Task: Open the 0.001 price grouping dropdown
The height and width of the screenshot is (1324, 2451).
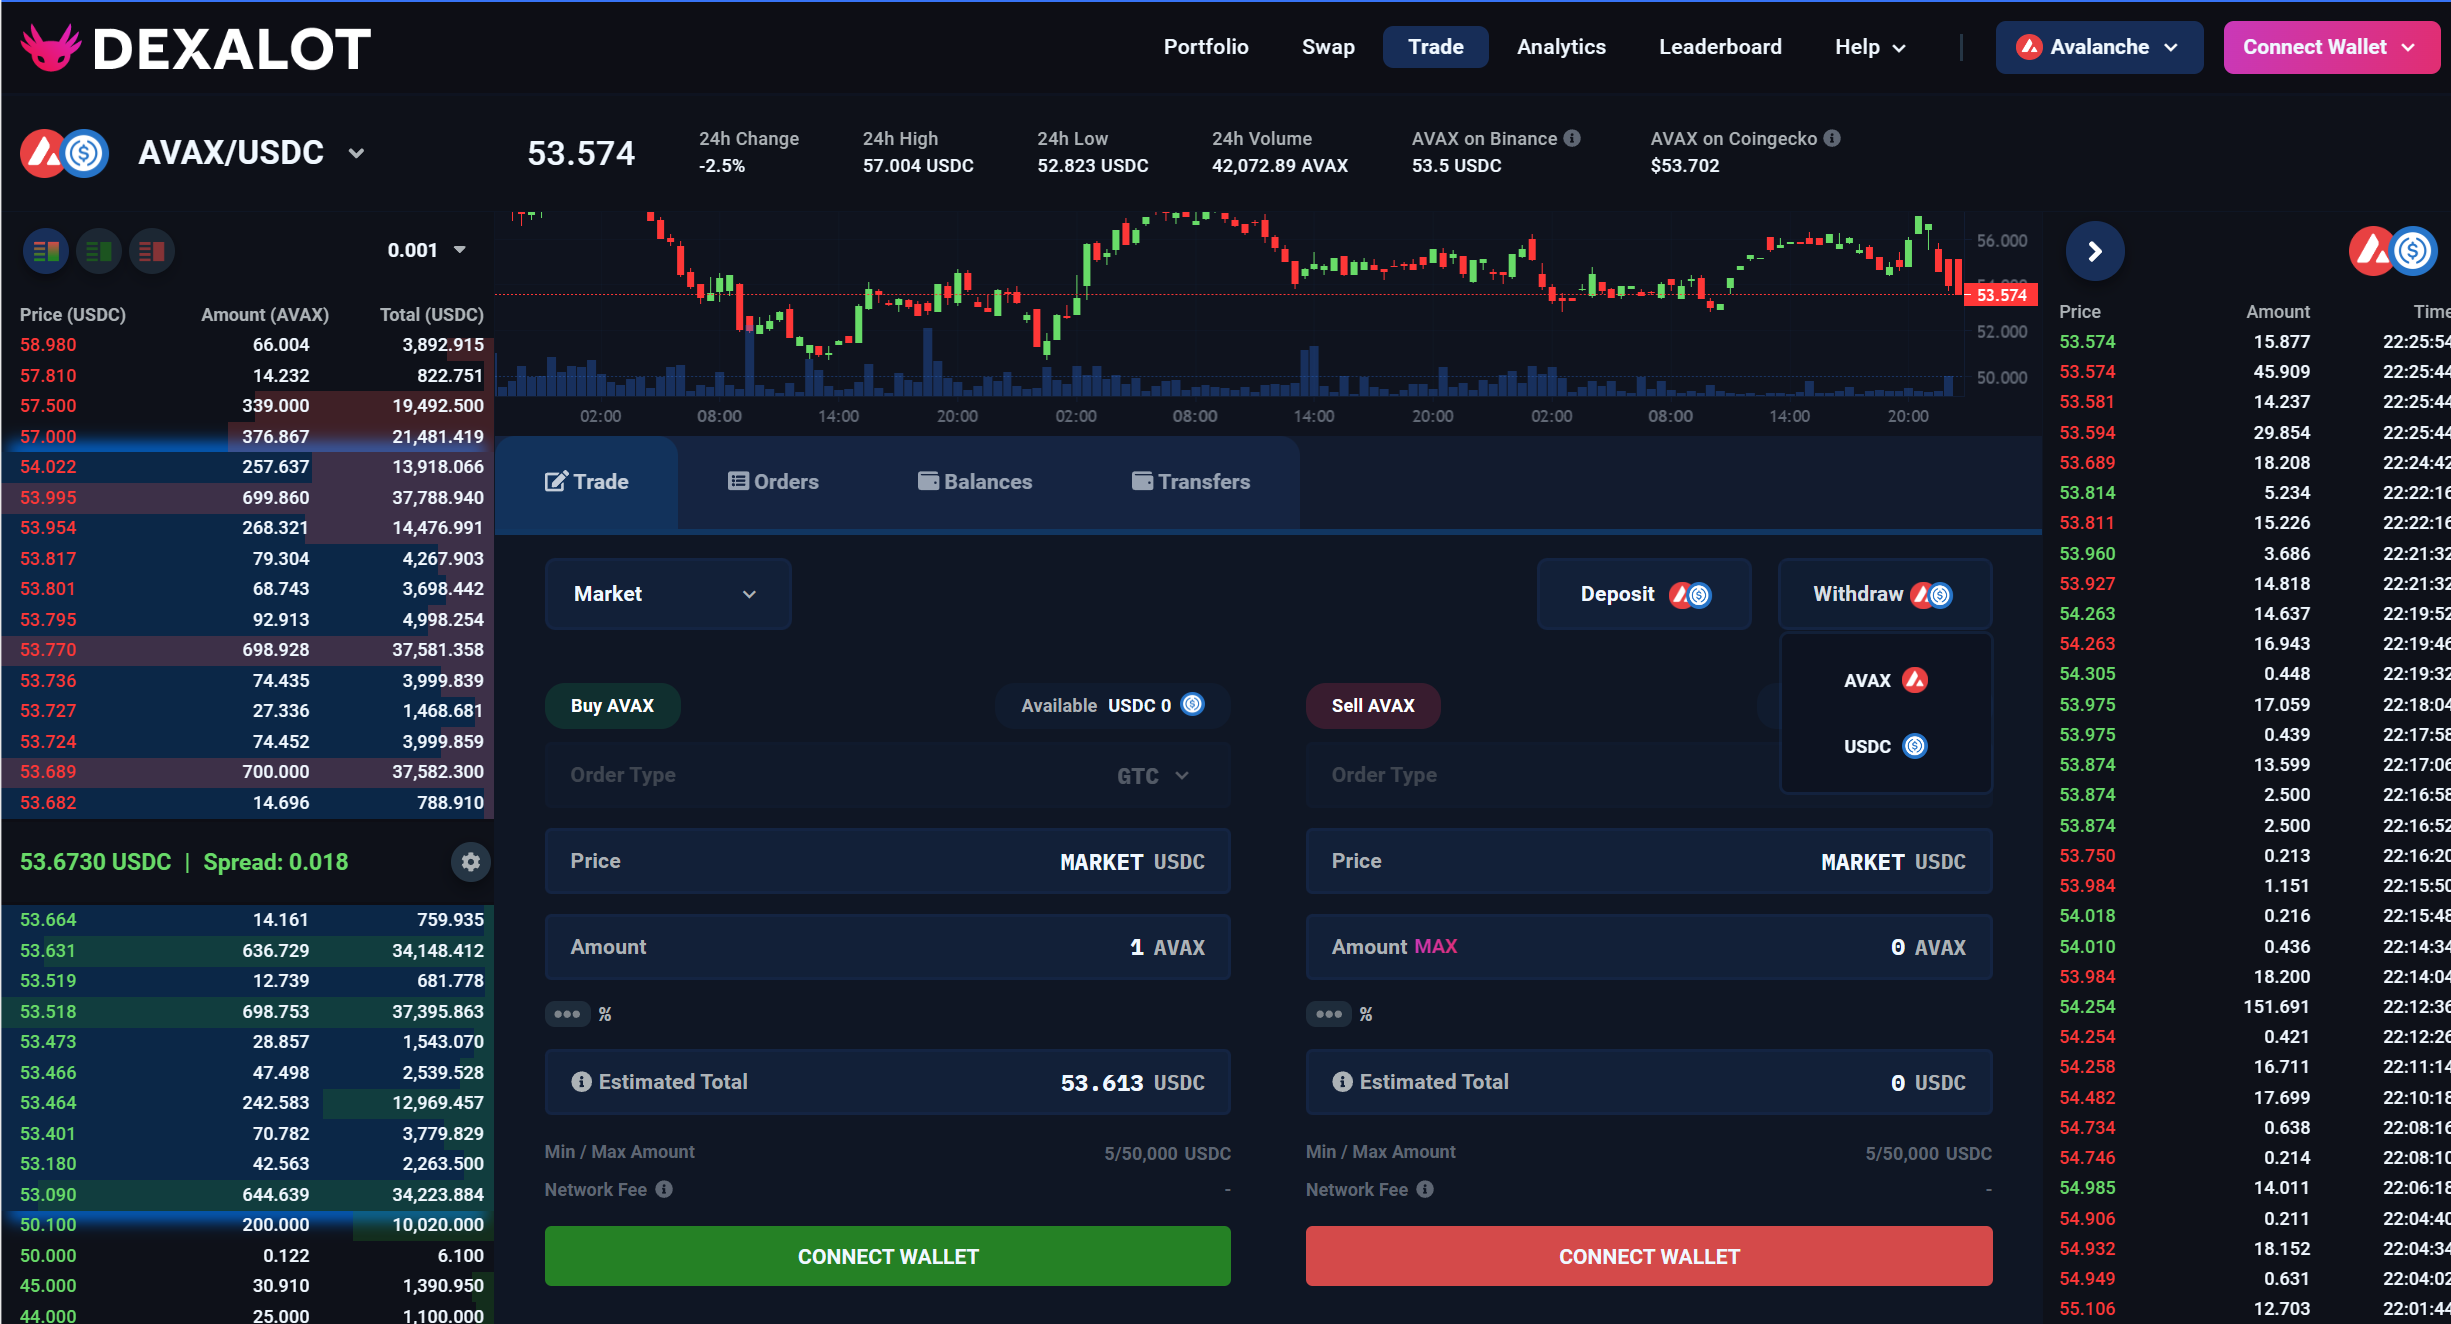Action: (x=427, y=250)
